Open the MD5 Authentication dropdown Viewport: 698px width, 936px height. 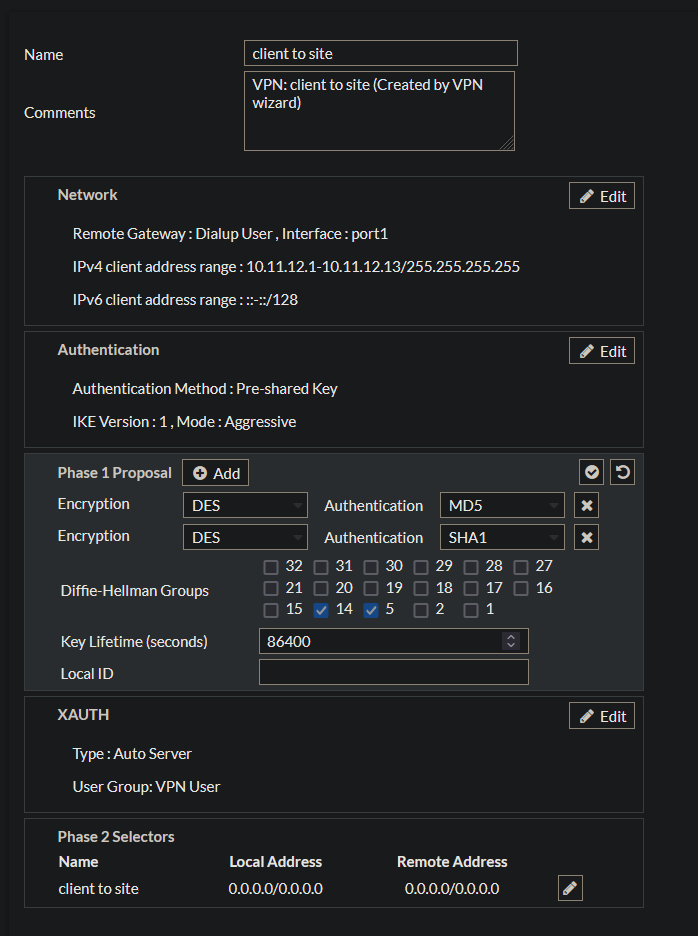(x=502, y=506)
